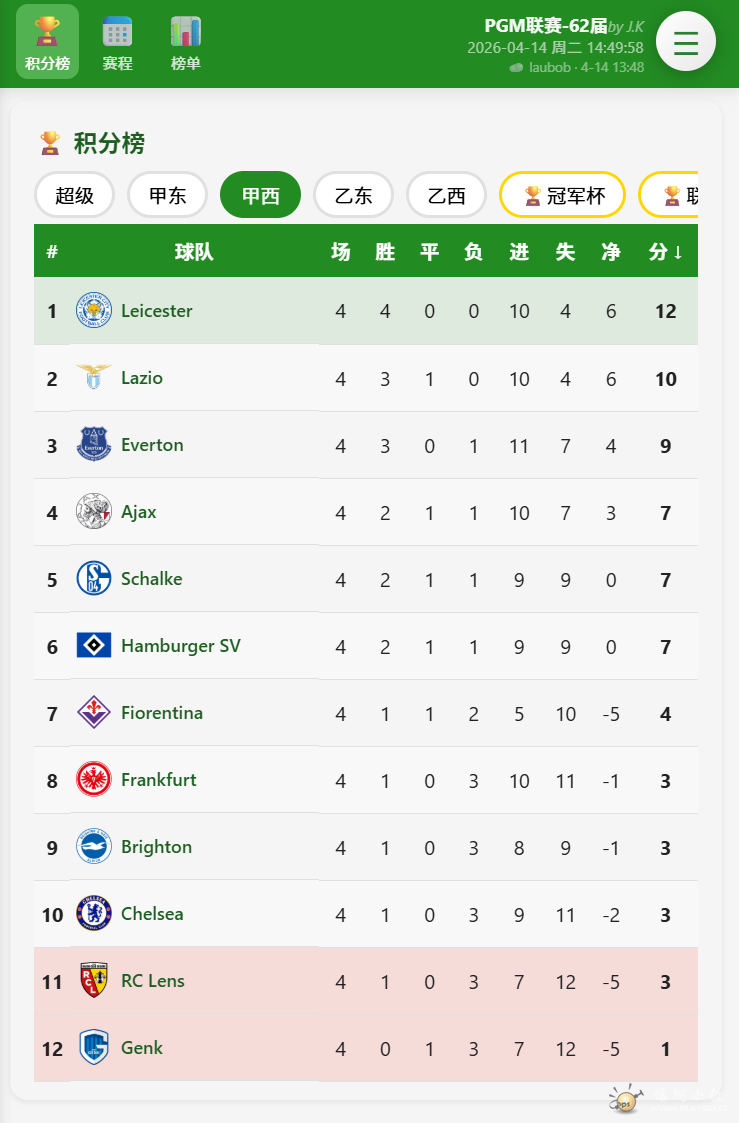Click the Frankfurt eagle crest
This screenshot has width=739, height=1123.
(94, 780)
